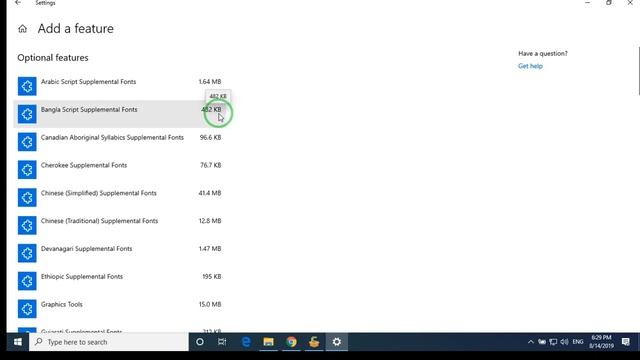Click the 12.8 MB size value
Screen dimensions: 640x360
210,221
